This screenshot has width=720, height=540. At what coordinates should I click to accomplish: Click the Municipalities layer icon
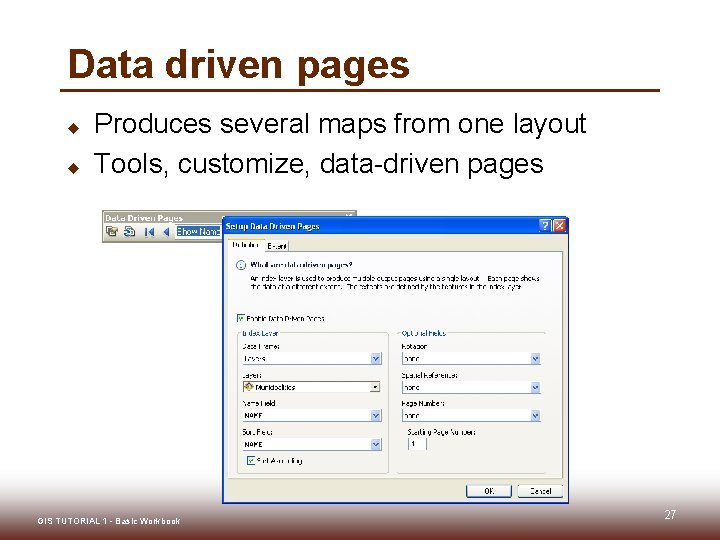click(x=248, y=387)
